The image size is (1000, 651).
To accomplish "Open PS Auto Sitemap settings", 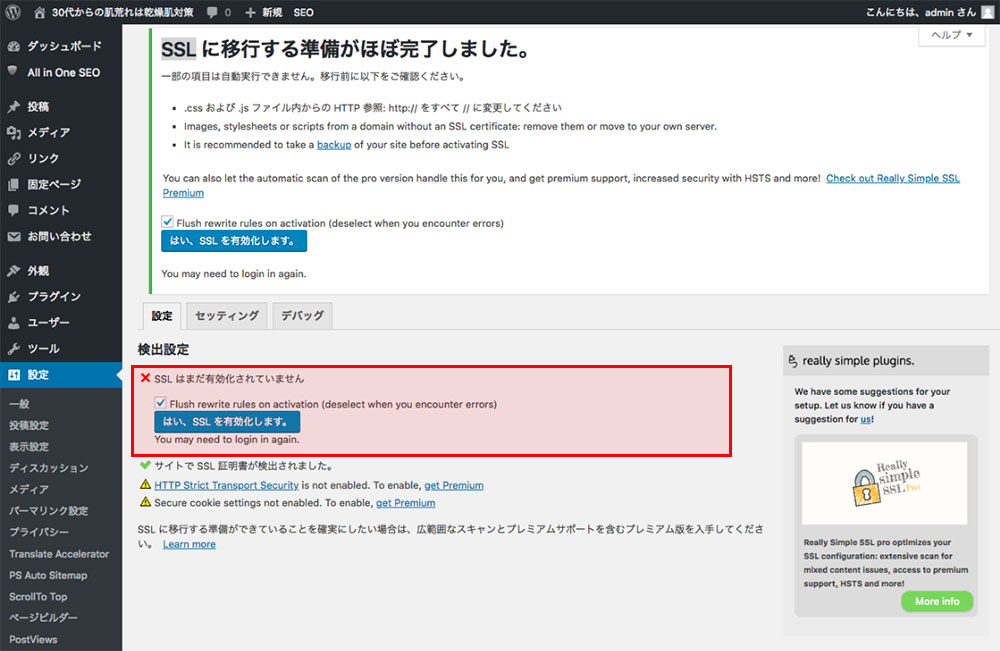I will [x=48, y=575].
